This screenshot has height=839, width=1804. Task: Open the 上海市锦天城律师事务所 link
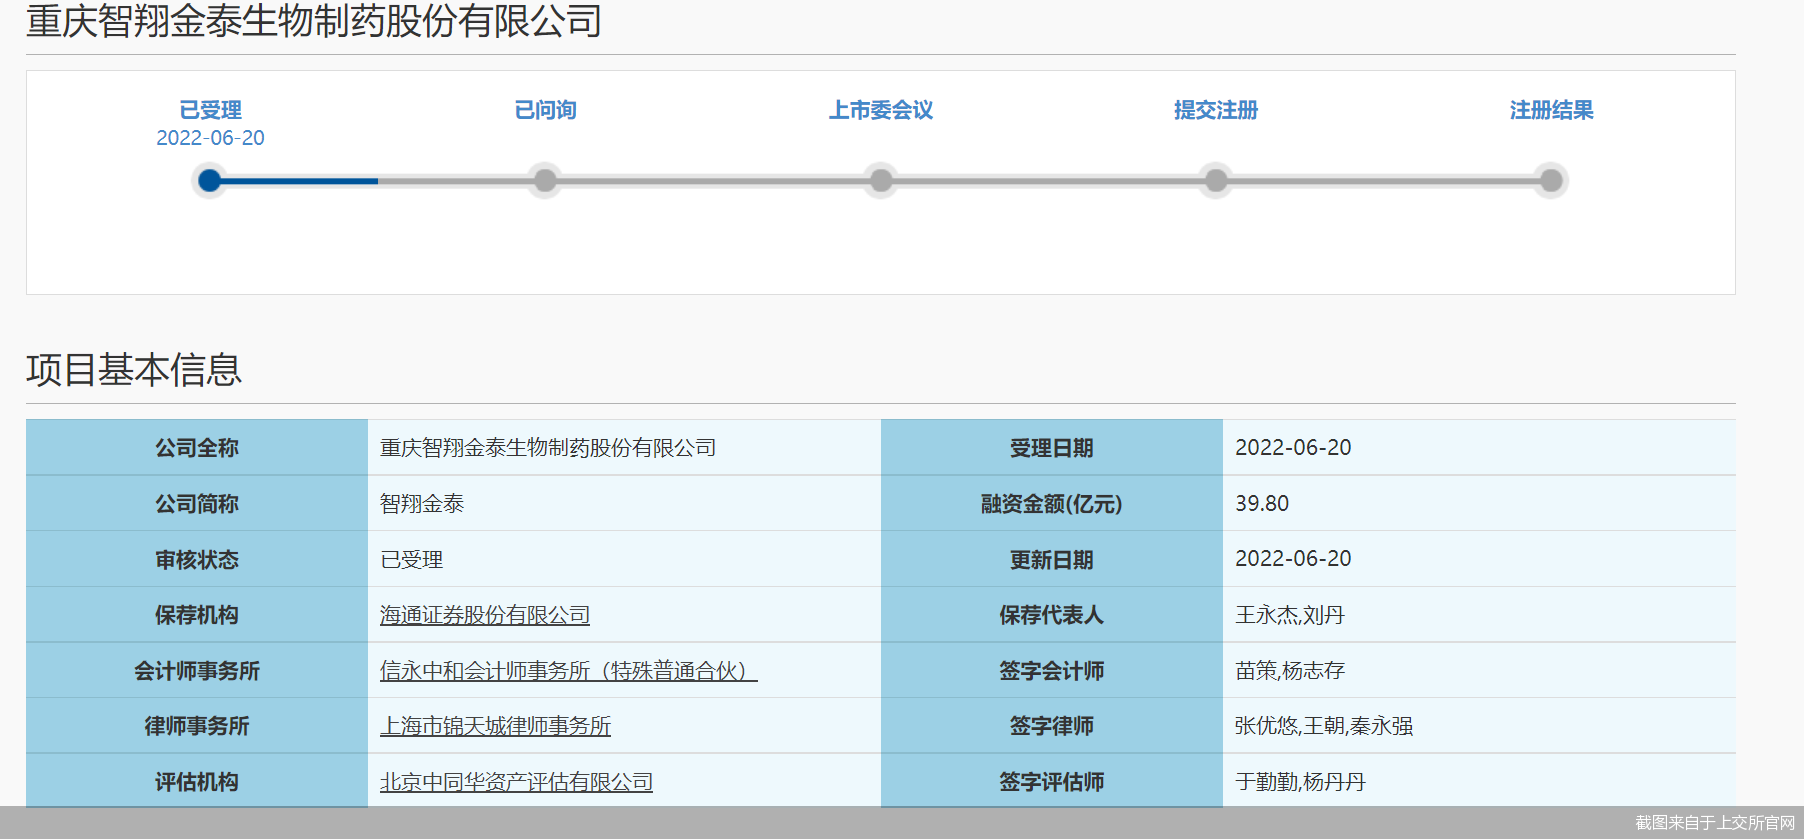click(495, 726)
